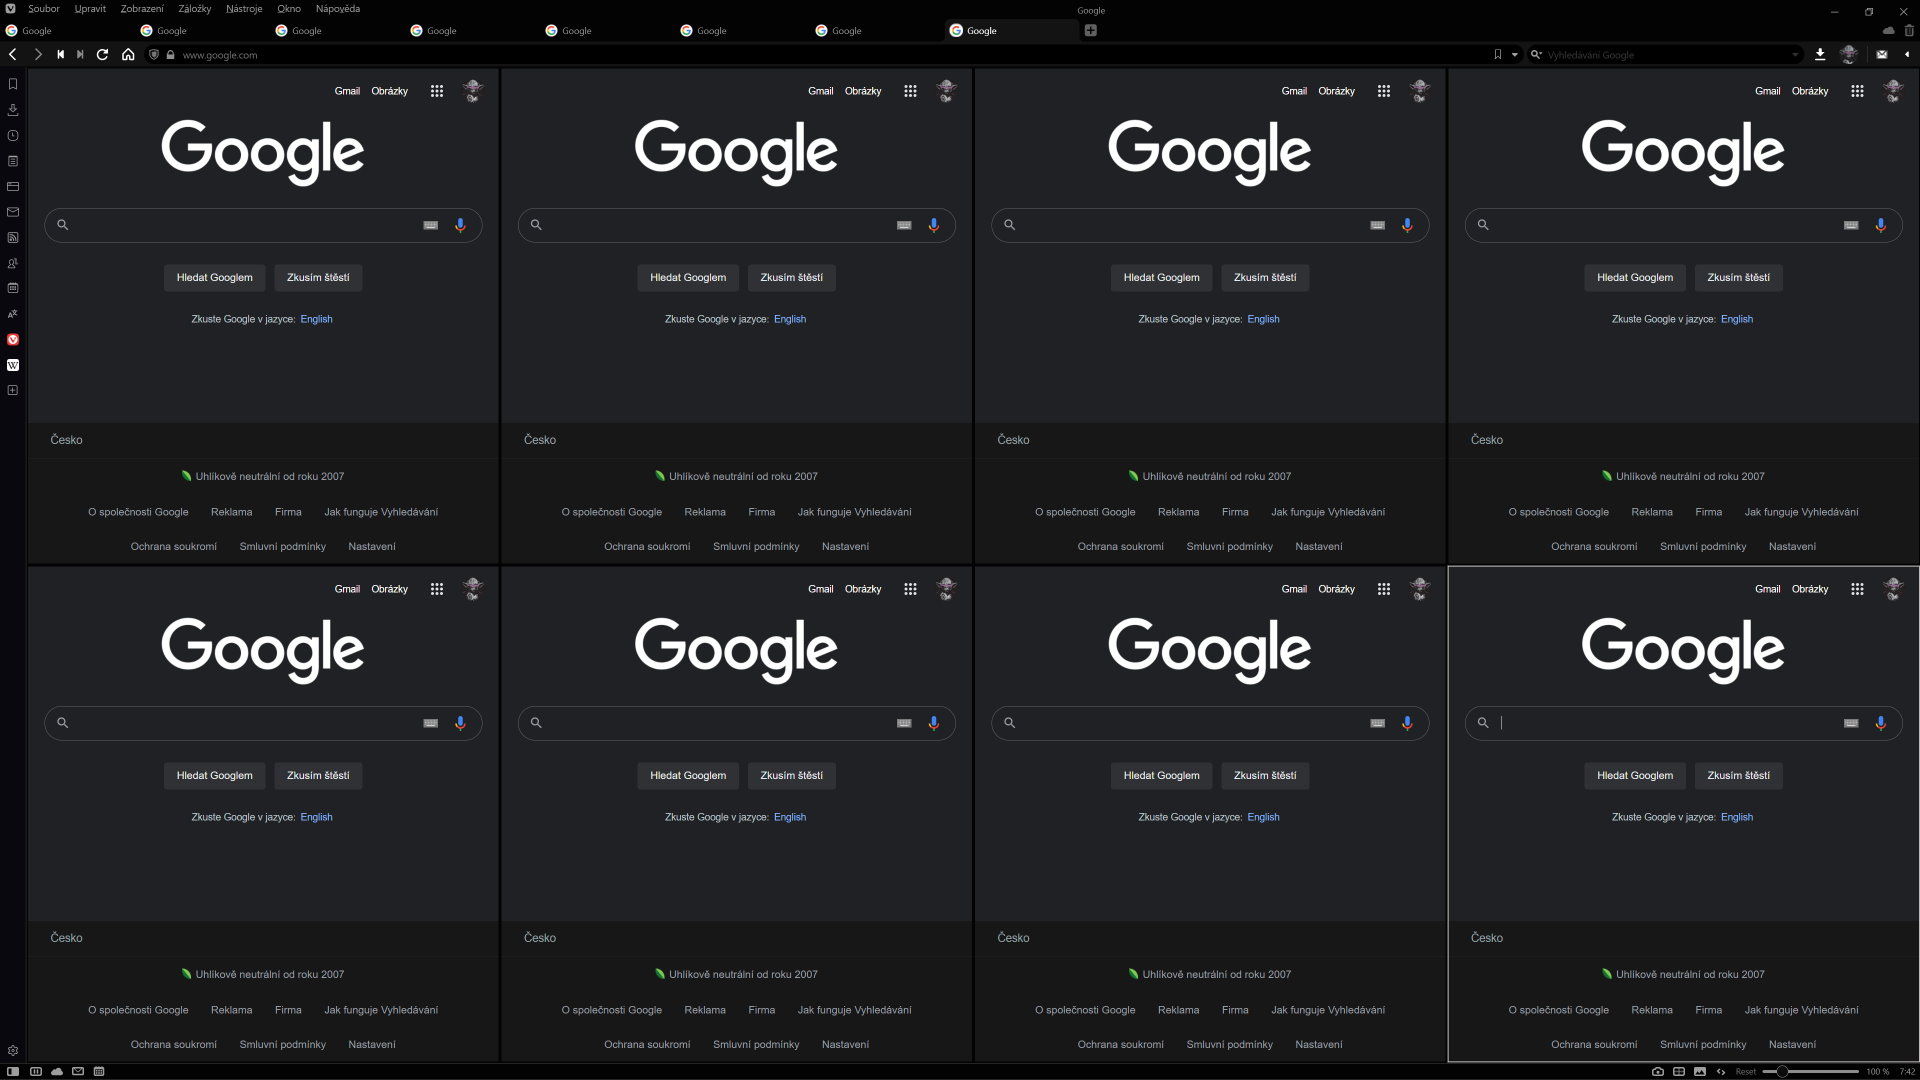
Task: Open the Záložky menu
Action: coord(194,9)
